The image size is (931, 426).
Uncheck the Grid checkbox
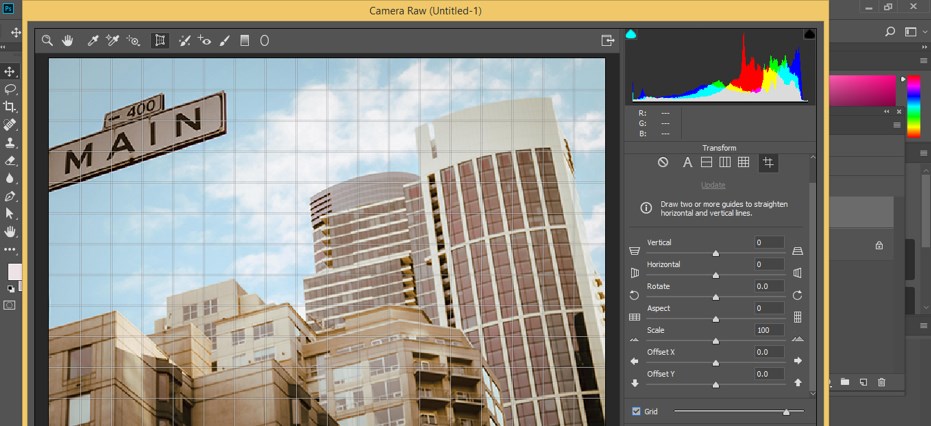click(x=636, y=411)
